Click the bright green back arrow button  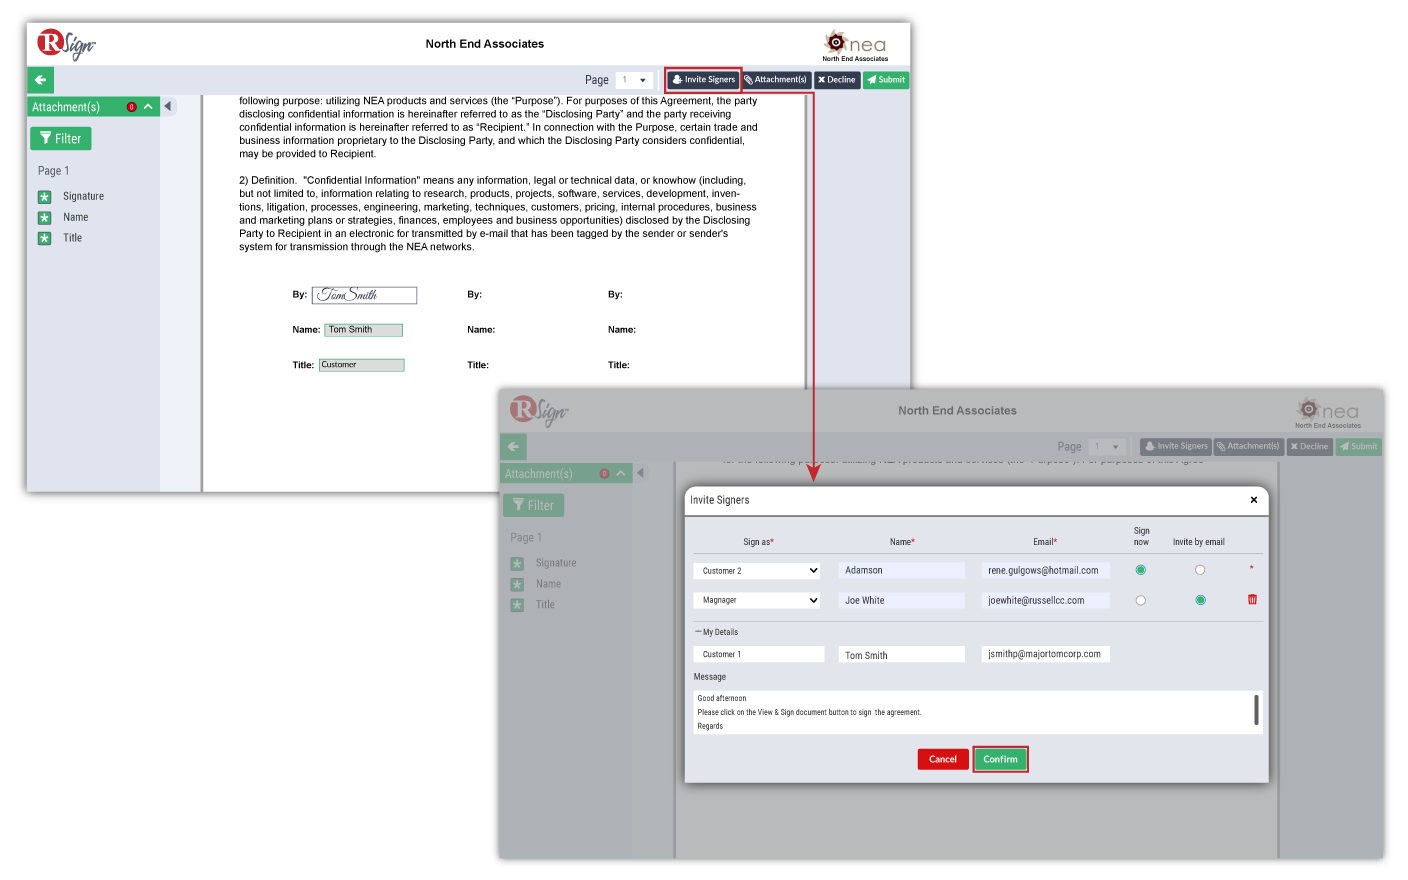click(40, 80)
